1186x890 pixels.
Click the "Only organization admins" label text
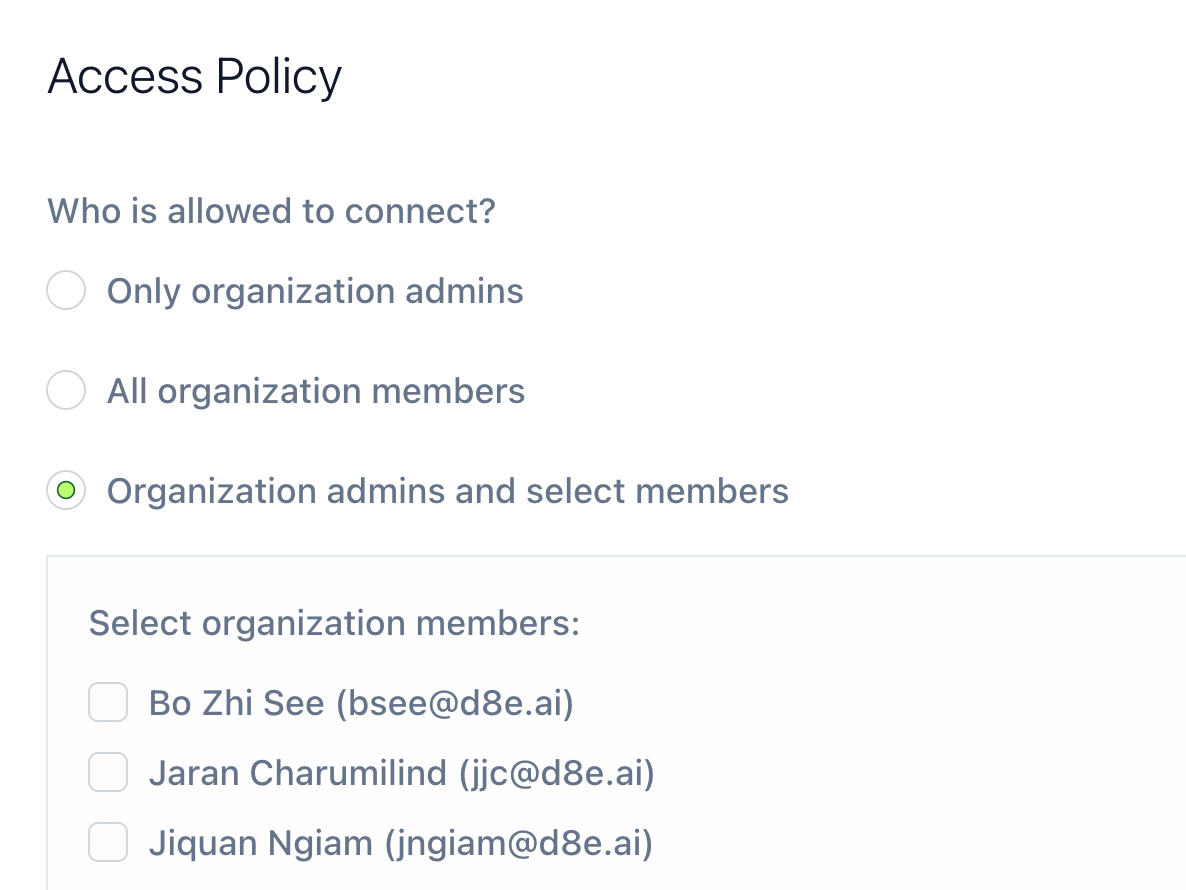pos(315,291)
